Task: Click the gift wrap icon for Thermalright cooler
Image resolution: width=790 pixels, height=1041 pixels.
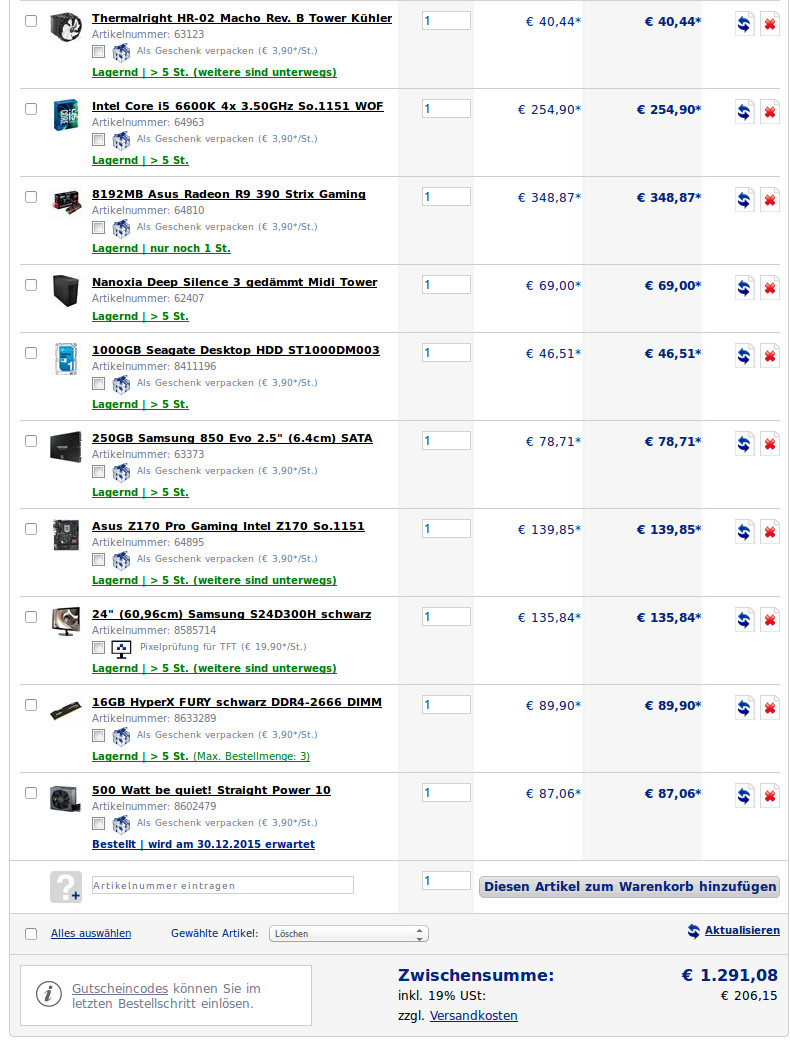Action: click(x=121, y=52)
